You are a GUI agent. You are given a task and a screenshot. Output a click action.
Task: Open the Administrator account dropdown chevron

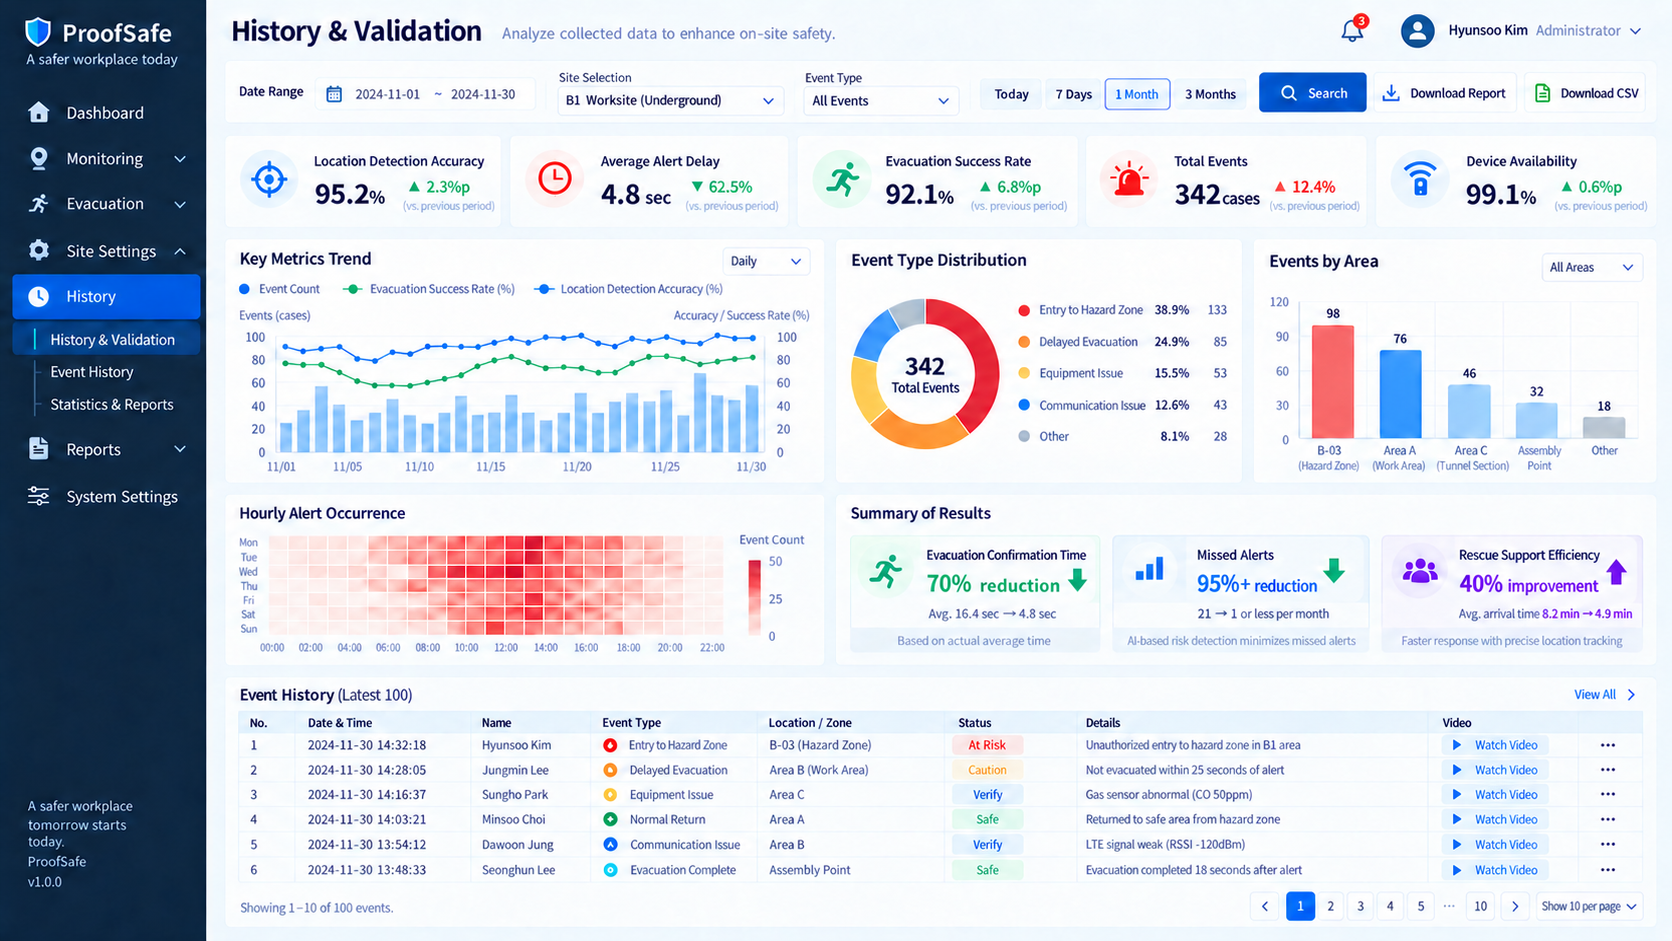pos(1635,31)
